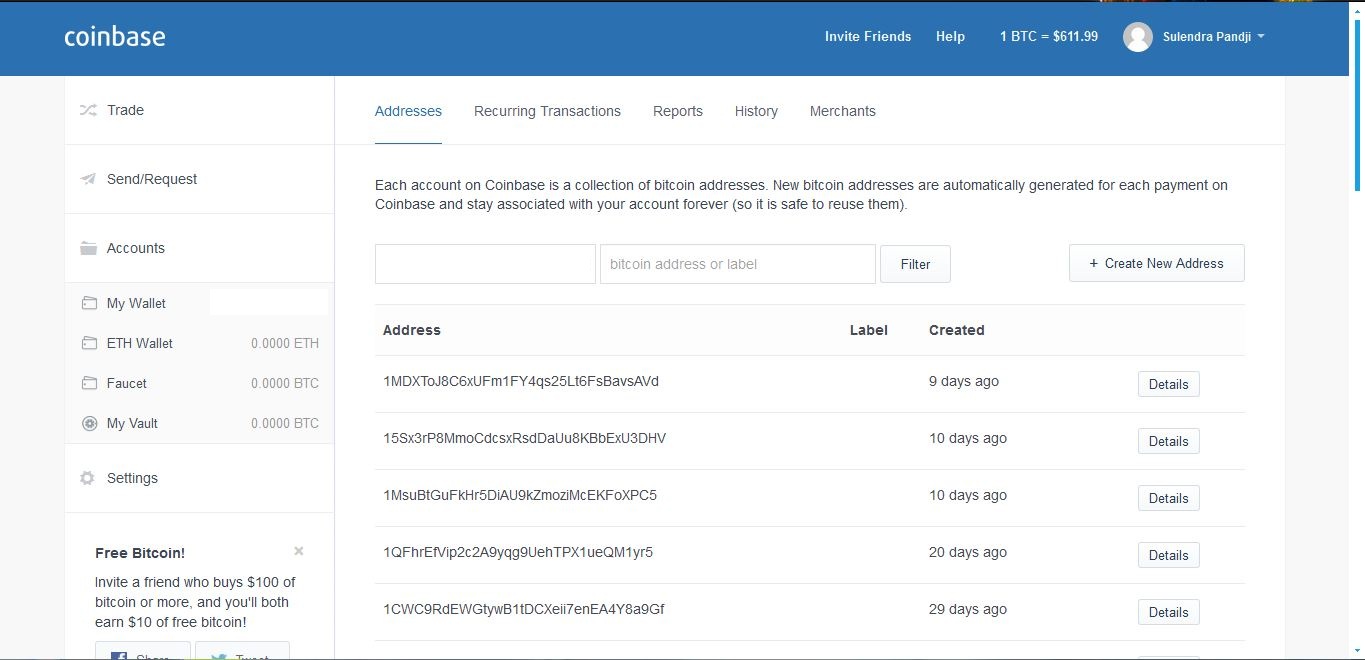Show Details for address 1MsuBtGuFkHr5DiAU9kZmoziMcEKFoXPC5
This screenshot has height=660, width=1365.
[x=1168, y=498]
